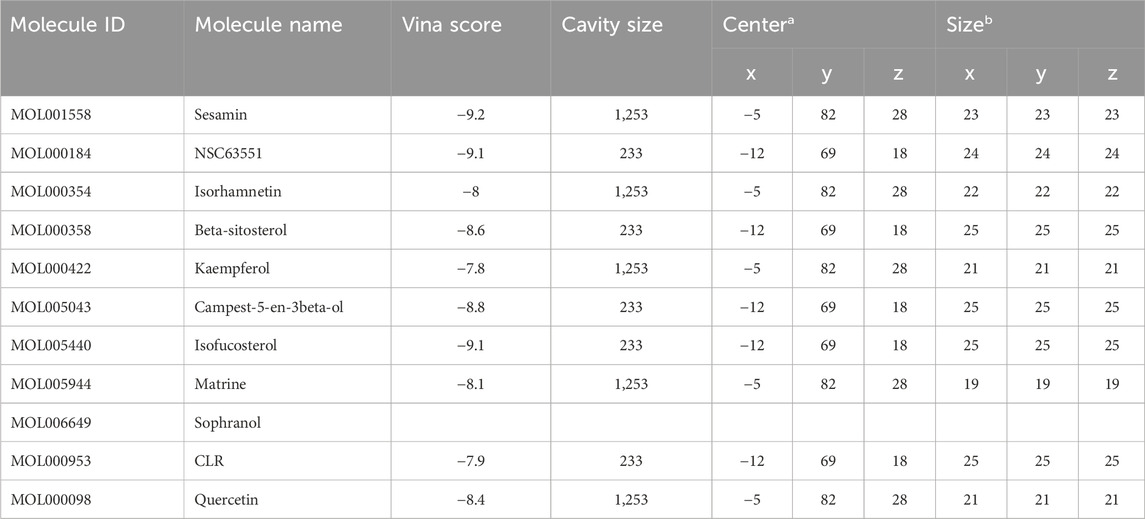Select the Matrine cell
The image size is (1145, 519).
pyautogui.click(x=287, y=384)
